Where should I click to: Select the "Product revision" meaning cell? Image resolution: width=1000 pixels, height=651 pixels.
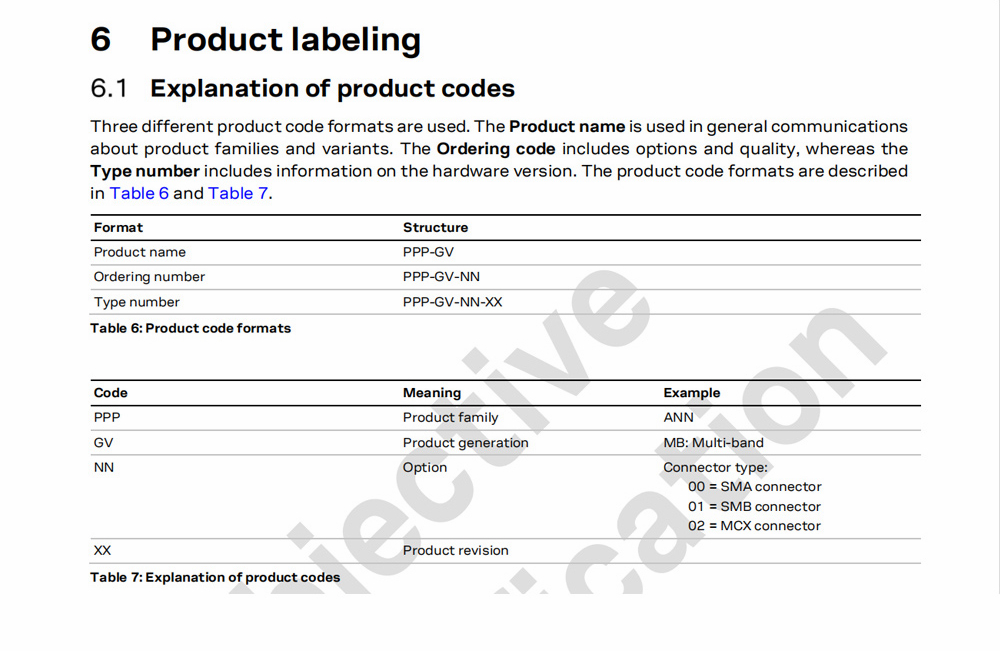point(455,551)
